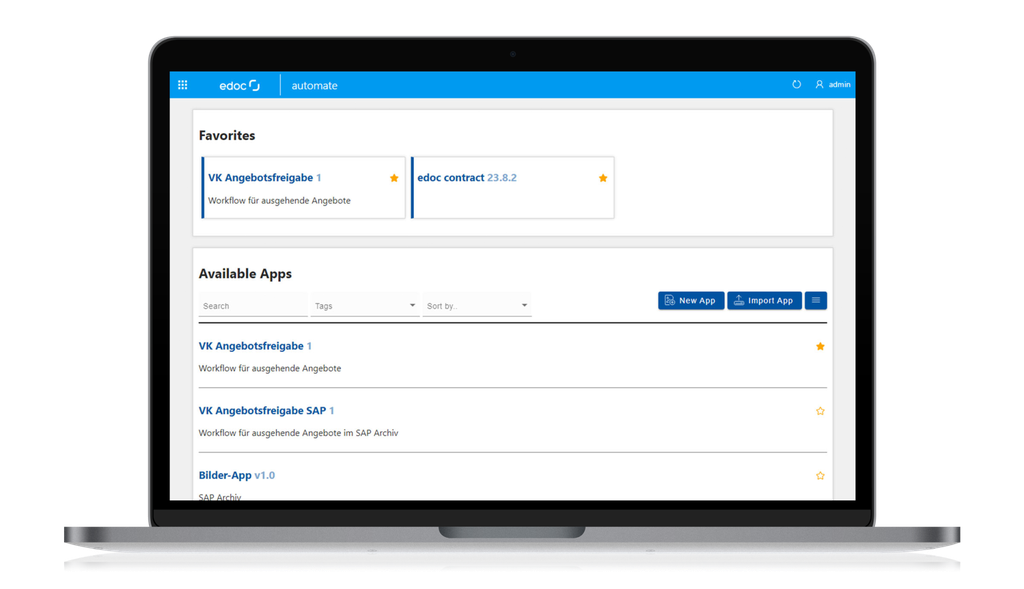
Task: Click the edoc logo
Action: point(240,86)
